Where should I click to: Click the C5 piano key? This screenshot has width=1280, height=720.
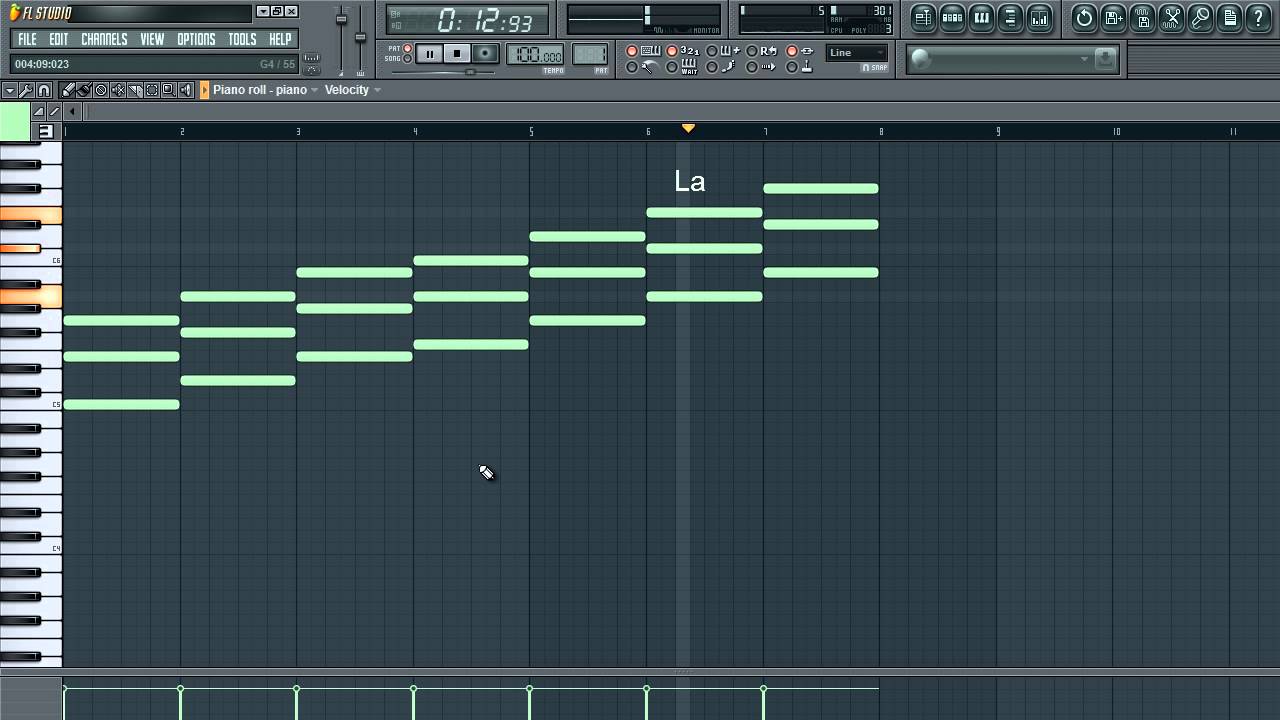tap(31, 404)
